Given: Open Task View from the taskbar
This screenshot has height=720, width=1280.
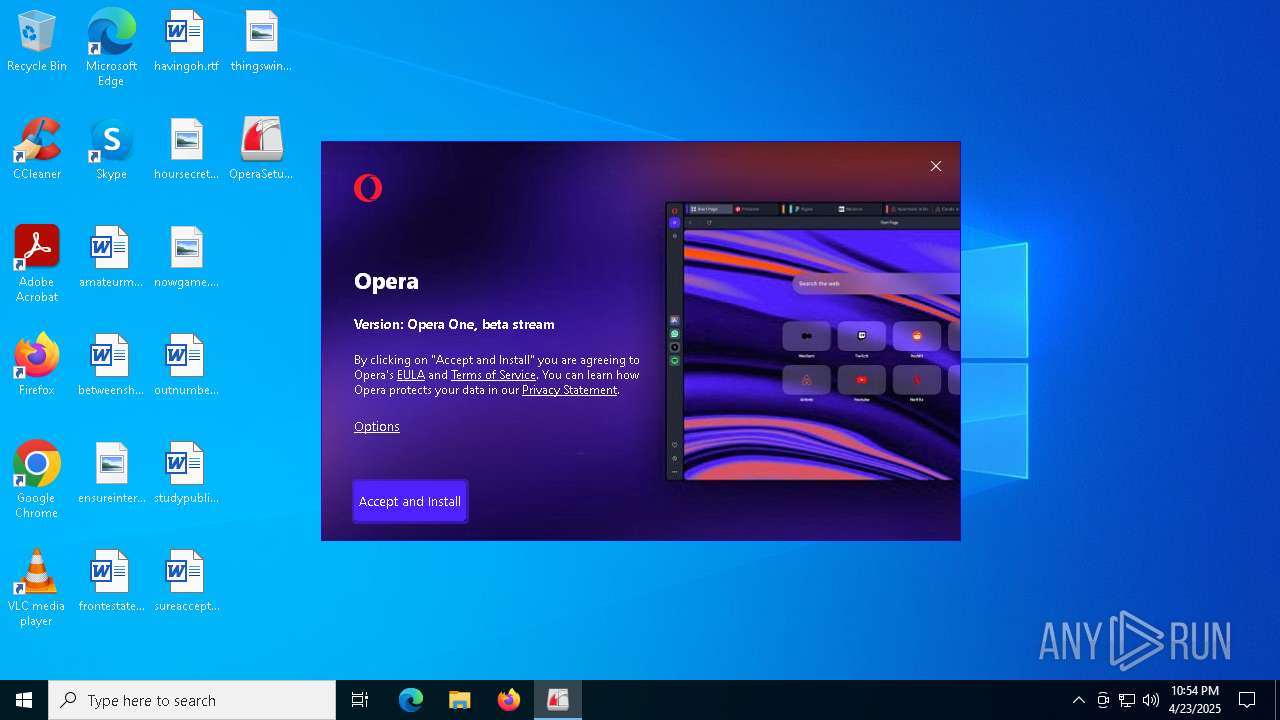Looking at the screenshot, I should point(360,700).
